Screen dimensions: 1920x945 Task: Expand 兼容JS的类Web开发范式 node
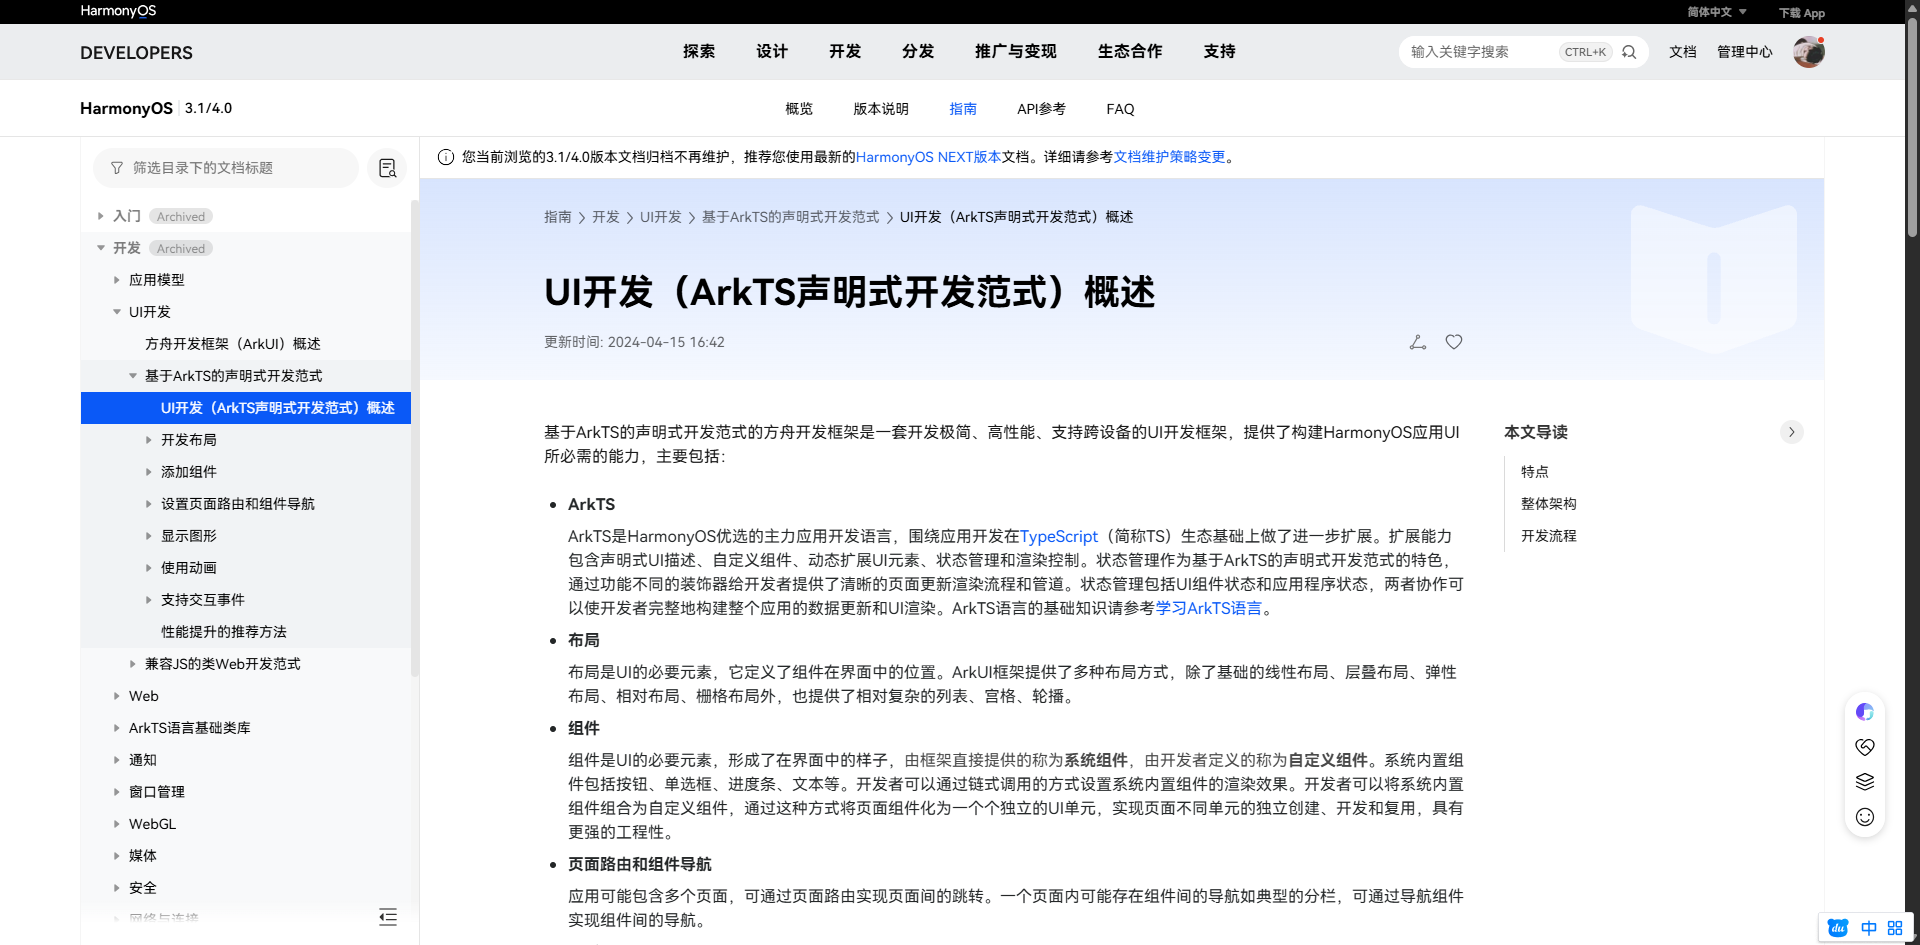(132, 664)
